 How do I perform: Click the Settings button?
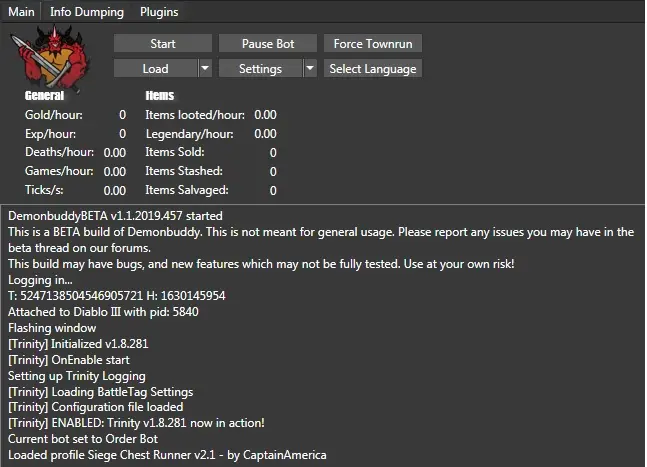[x=260, y=68]
